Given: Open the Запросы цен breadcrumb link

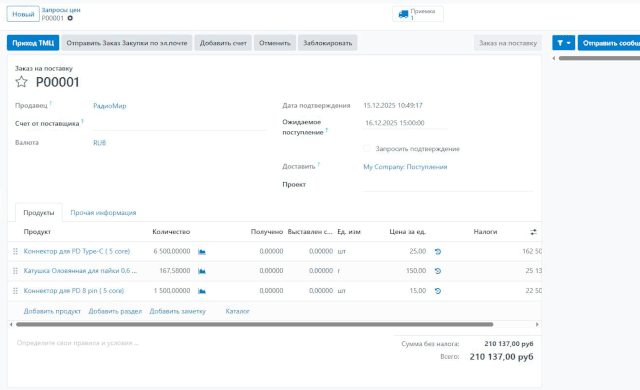Looking at the screenshot, I should [61, 10].
